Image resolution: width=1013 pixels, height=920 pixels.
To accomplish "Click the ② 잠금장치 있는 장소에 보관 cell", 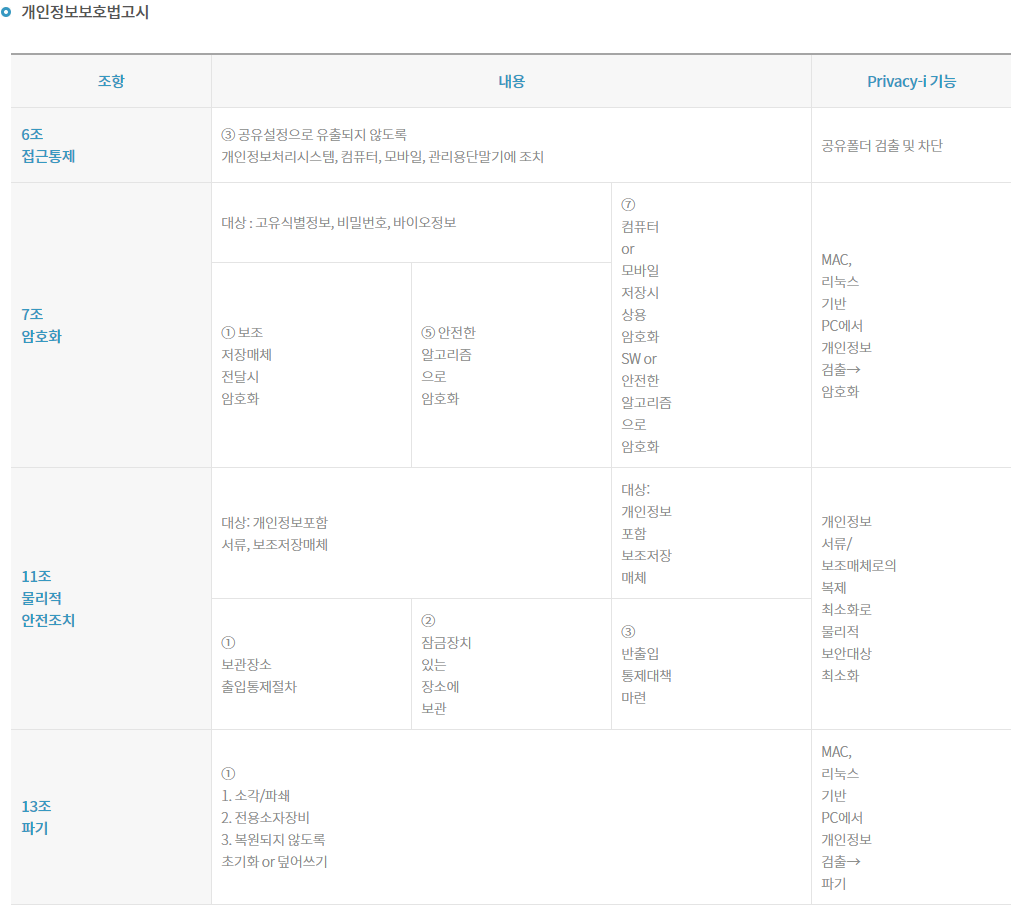I will click(511, 664).
